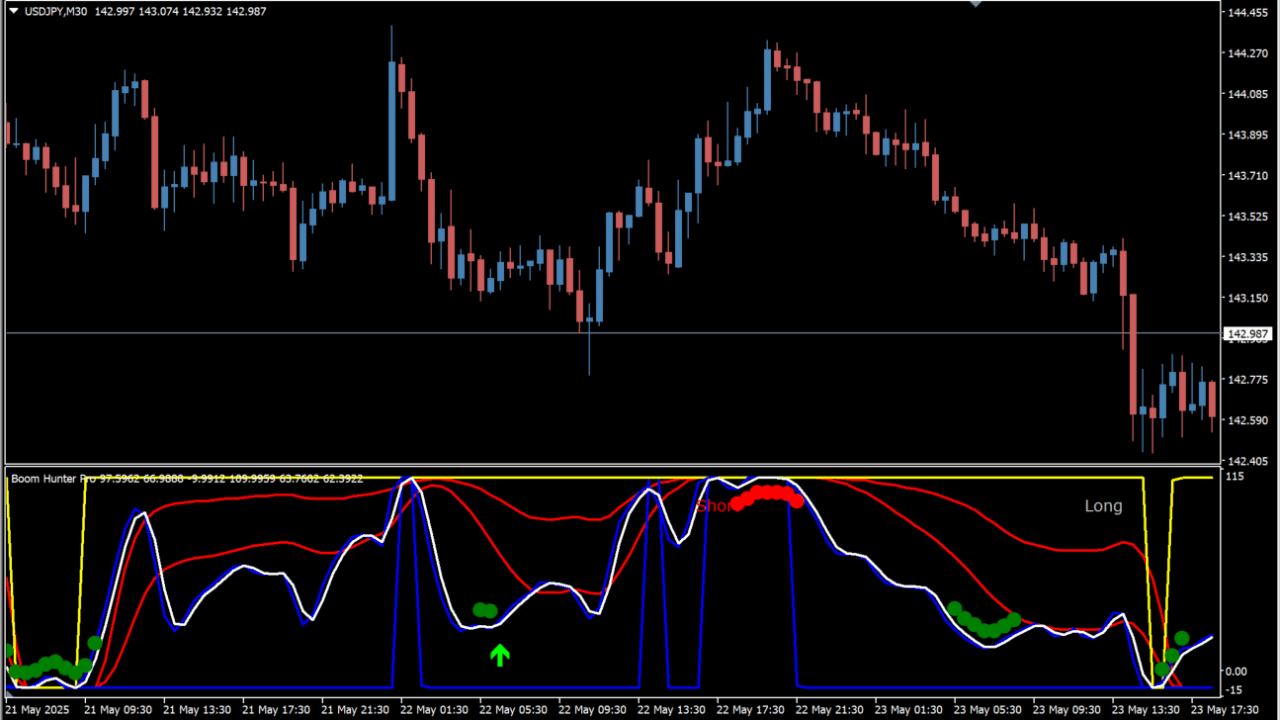Screen dimensions: 1280x720
Task: Click the '23 May 09:30' time label
Action: 1066,710
